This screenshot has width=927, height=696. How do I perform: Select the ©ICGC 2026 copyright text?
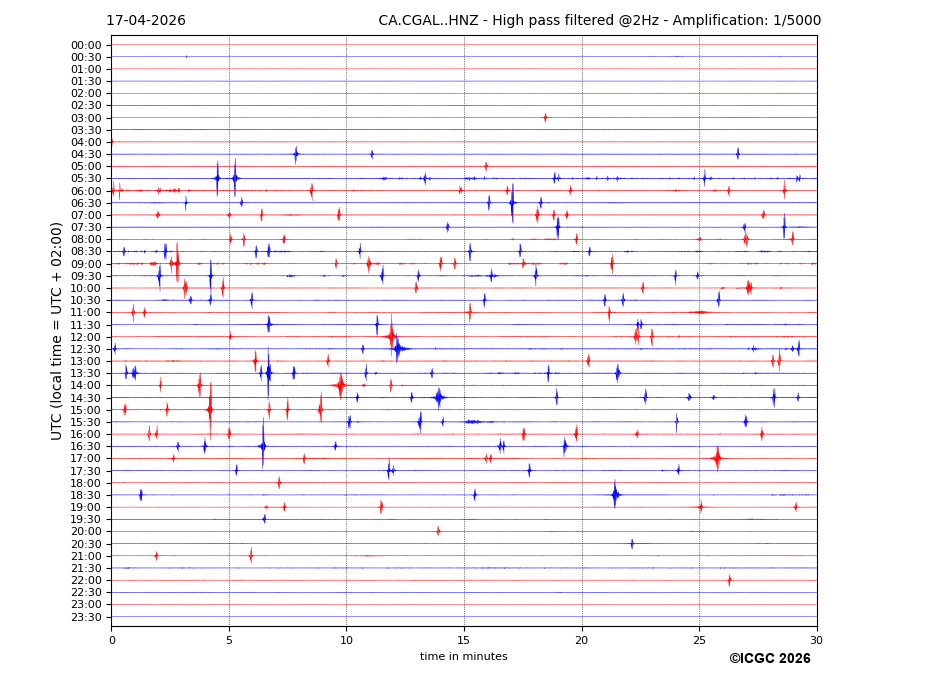click(x=769, y=658)
